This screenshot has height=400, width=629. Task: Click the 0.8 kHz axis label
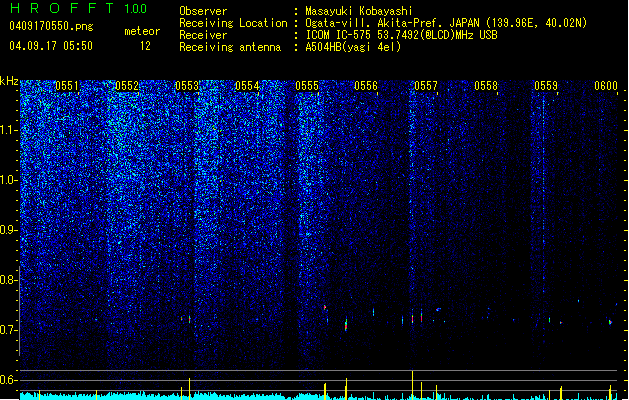9,280
